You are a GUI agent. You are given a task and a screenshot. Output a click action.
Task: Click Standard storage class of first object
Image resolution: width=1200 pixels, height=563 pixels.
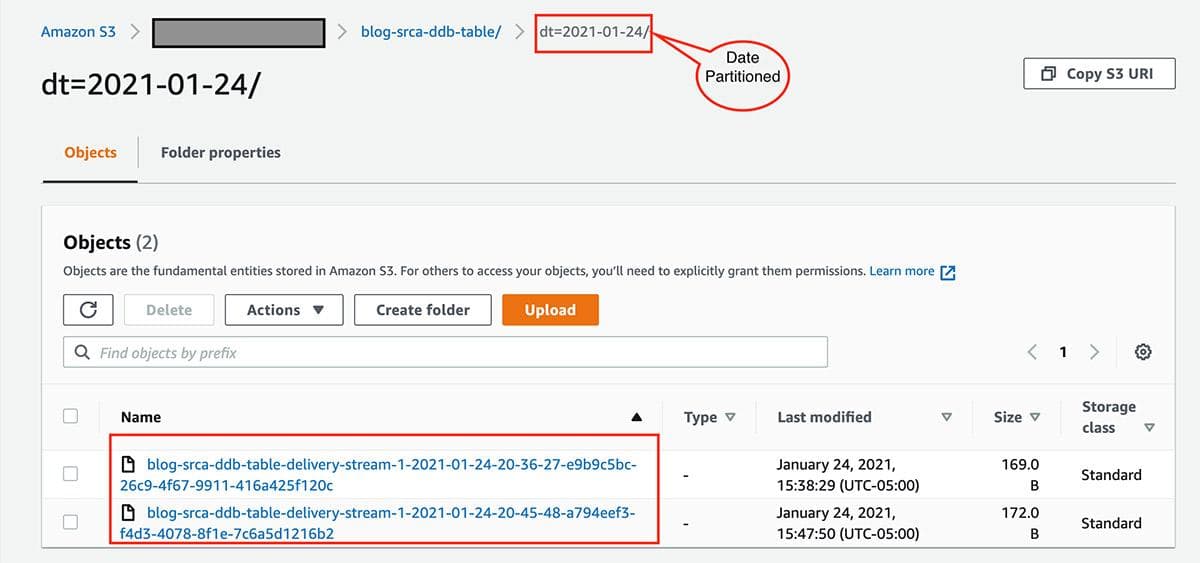(x=1111, y=475)
